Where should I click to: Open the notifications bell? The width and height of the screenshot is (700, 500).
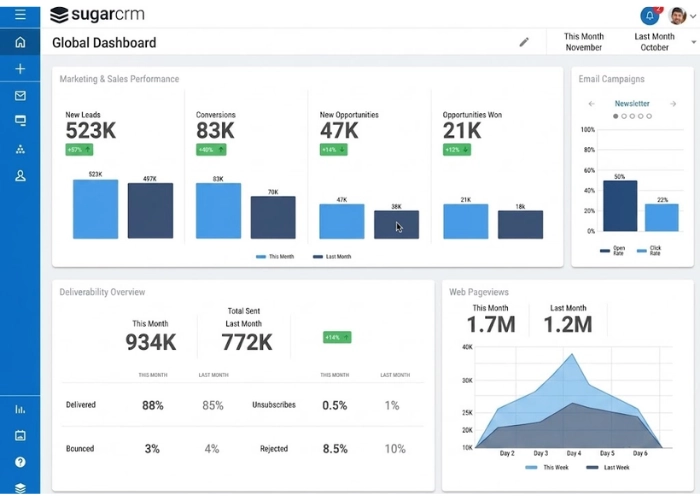(x=650, y=16)
